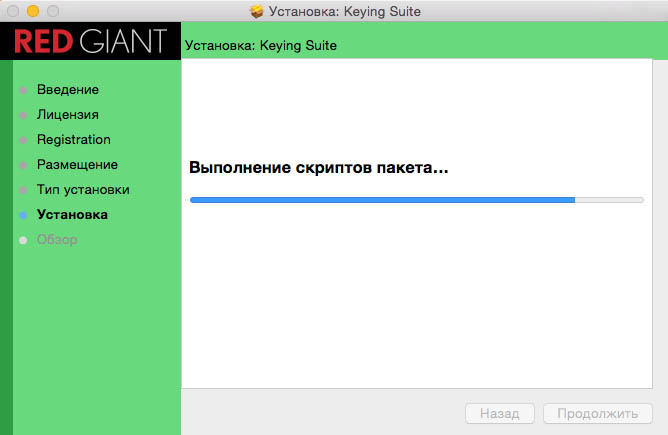
Task: Select the current Установка step
Action: [x=72, y=215]
